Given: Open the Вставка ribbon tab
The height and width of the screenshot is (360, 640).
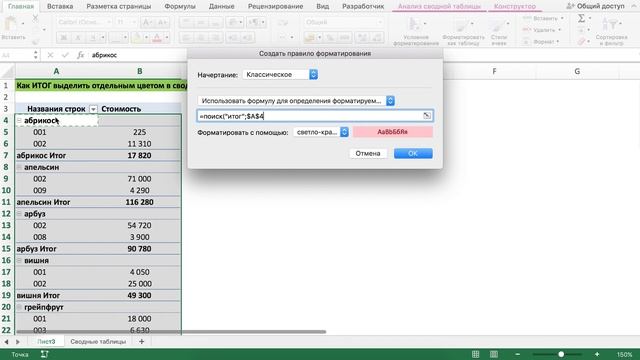Looking at the screenshot, I should pyautogui.click(x=60, y=6).
